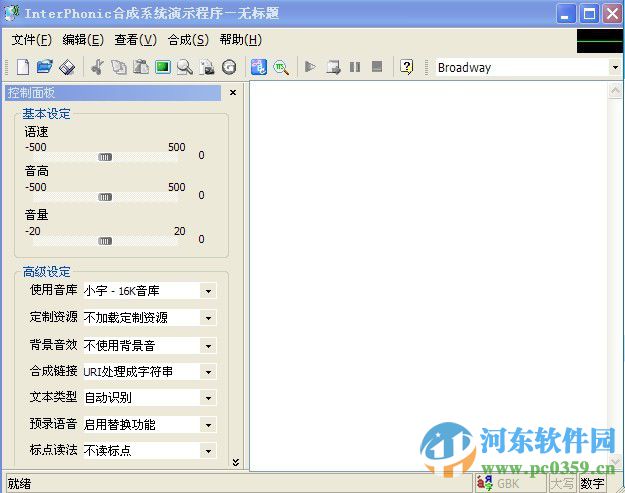Open the 查看(V) menu
The image size is (625, 493).
click(136, 40)
